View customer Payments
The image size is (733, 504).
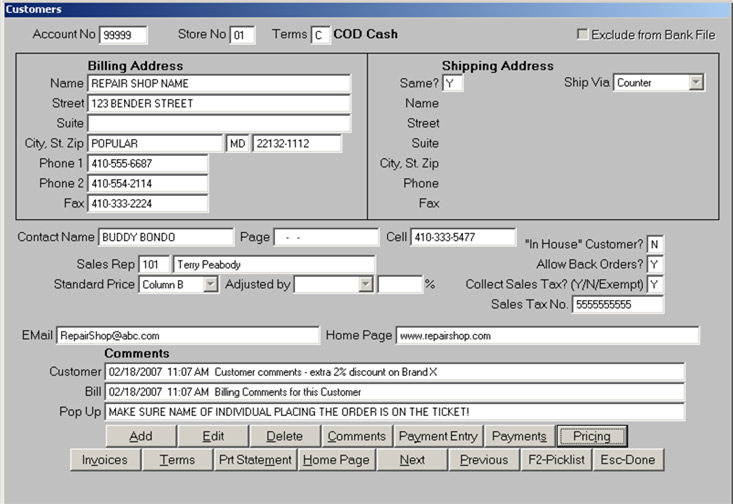[x=518, y=436]
